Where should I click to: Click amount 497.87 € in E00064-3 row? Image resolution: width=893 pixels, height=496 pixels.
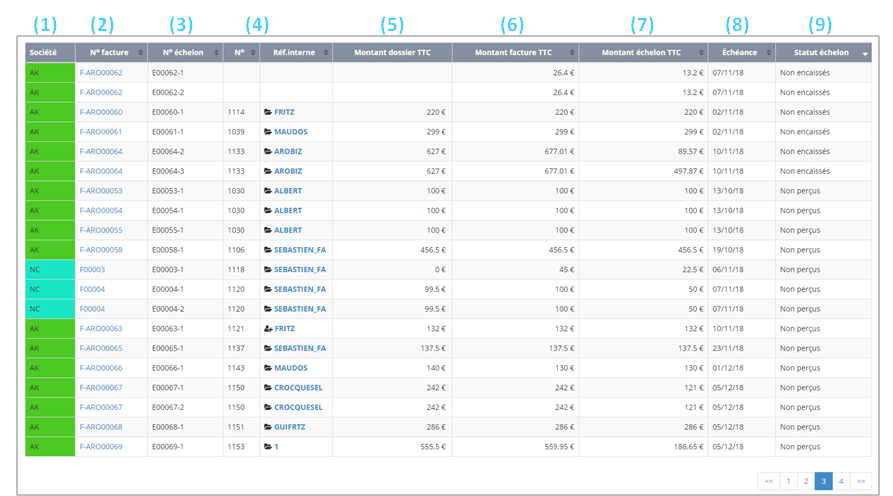pos(688,171)
